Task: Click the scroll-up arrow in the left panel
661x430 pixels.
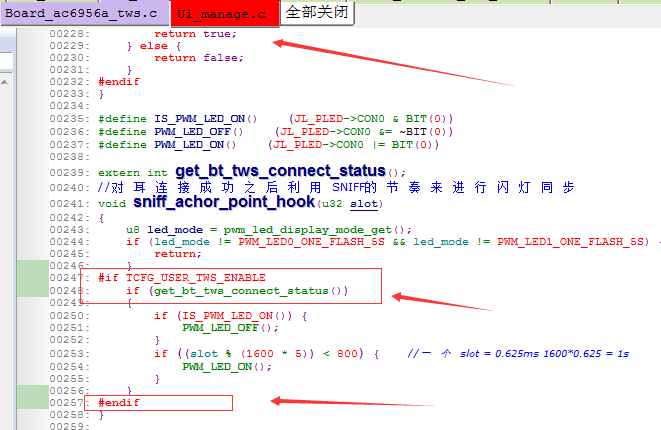Action: coord(5,82)
